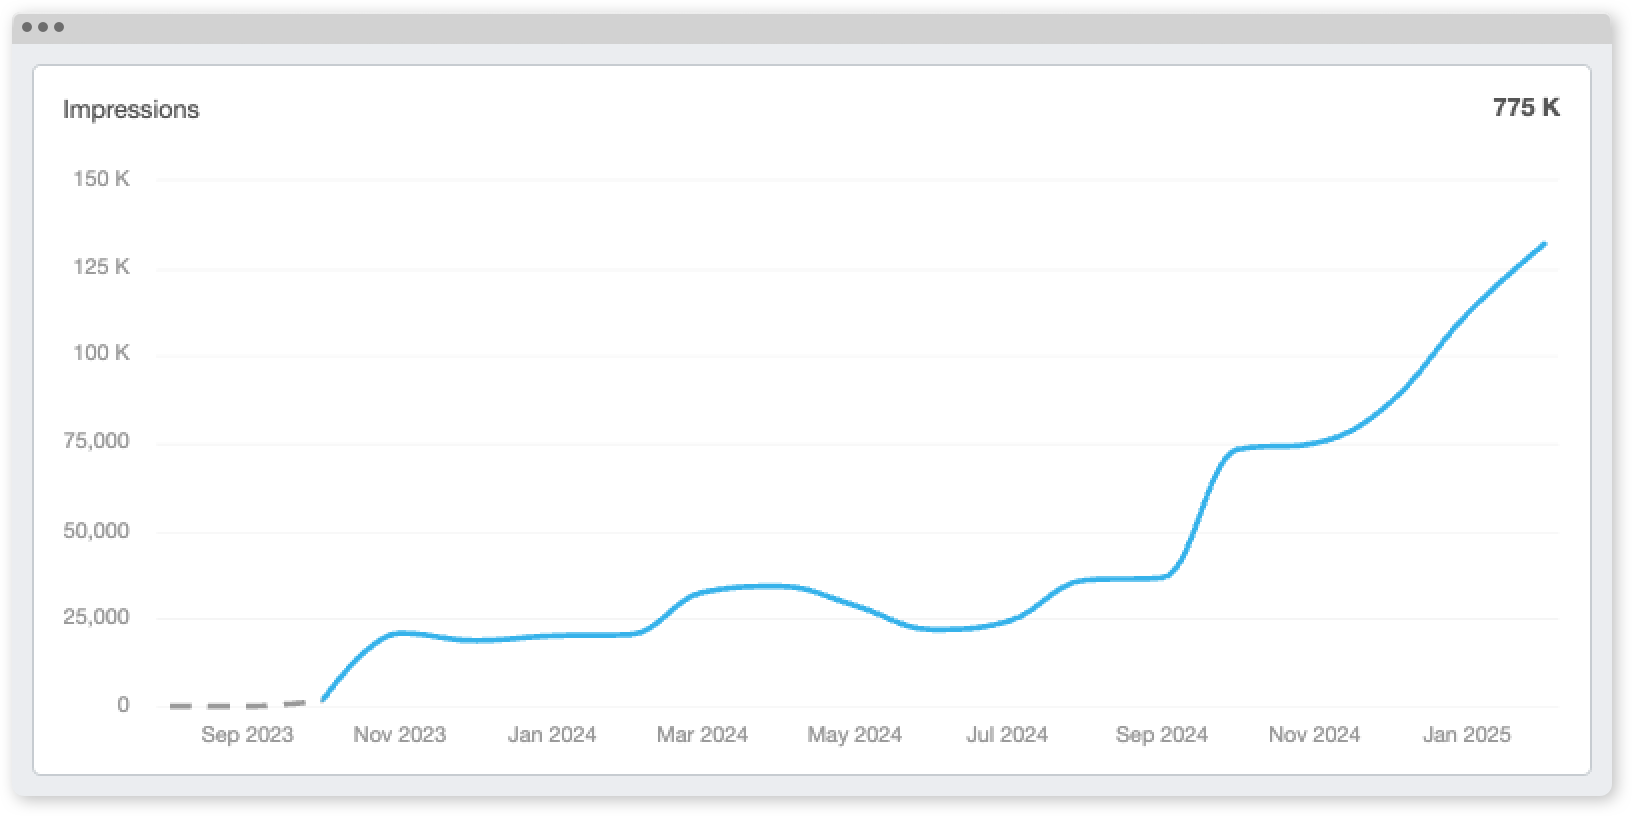
Task: Click the 'Jul 2024' x-axis label
Action: [1007, 735]
